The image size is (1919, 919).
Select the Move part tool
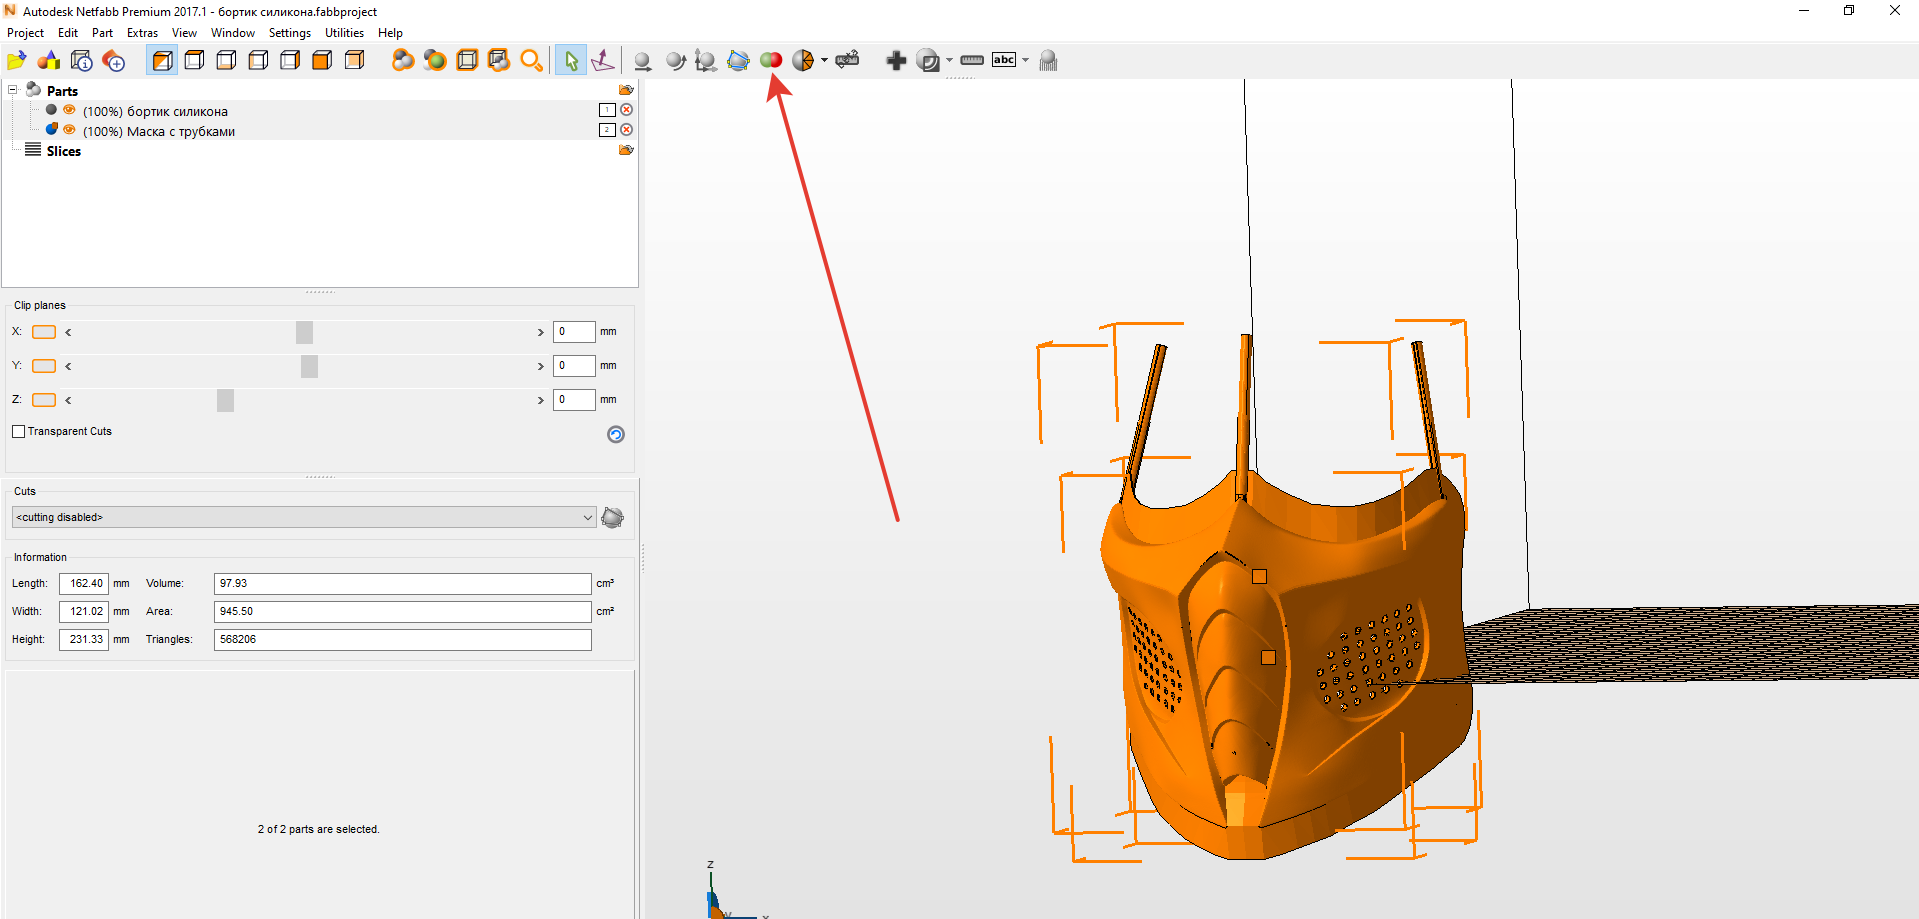pyautogui.click(x=643, y=60)
